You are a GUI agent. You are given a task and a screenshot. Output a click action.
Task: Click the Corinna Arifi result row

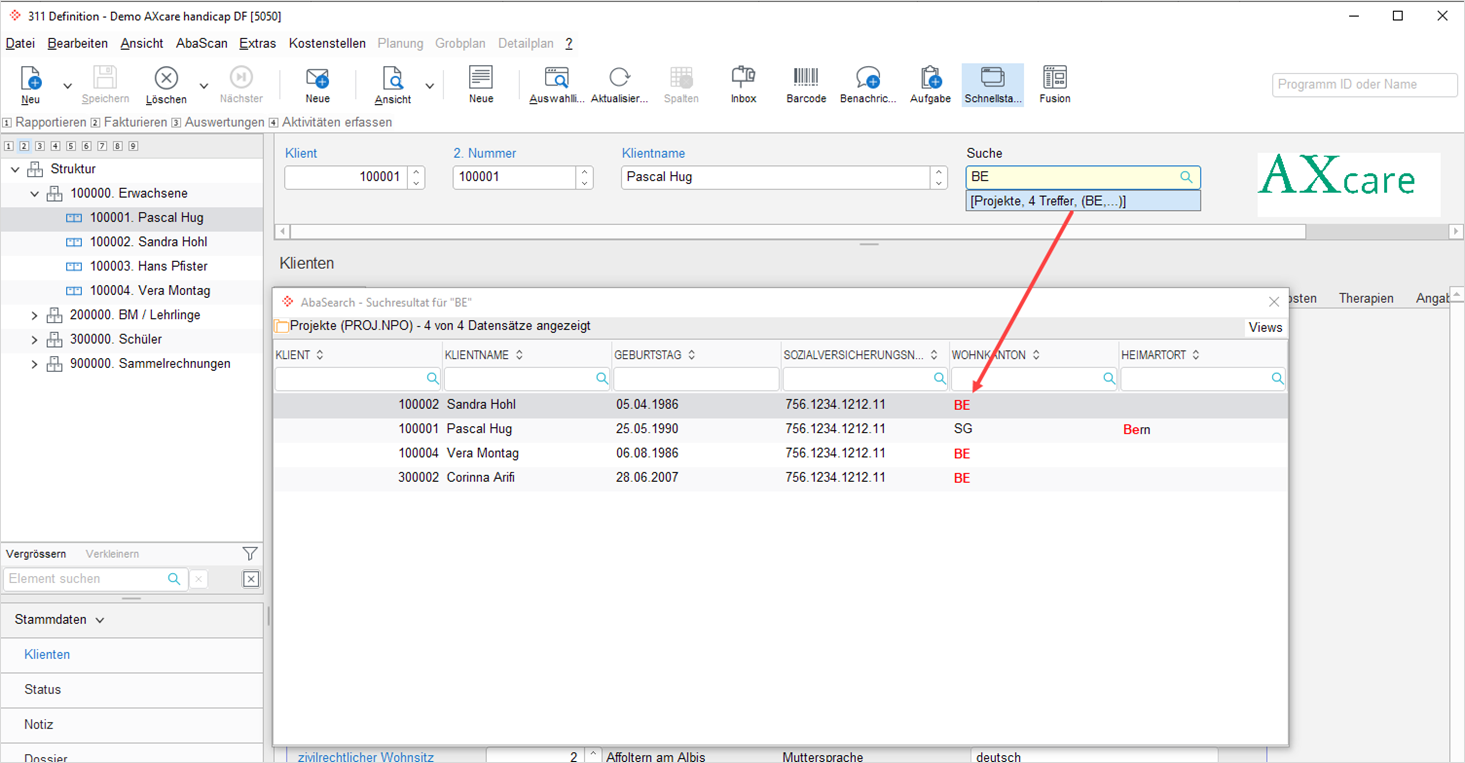click(780, 478)
